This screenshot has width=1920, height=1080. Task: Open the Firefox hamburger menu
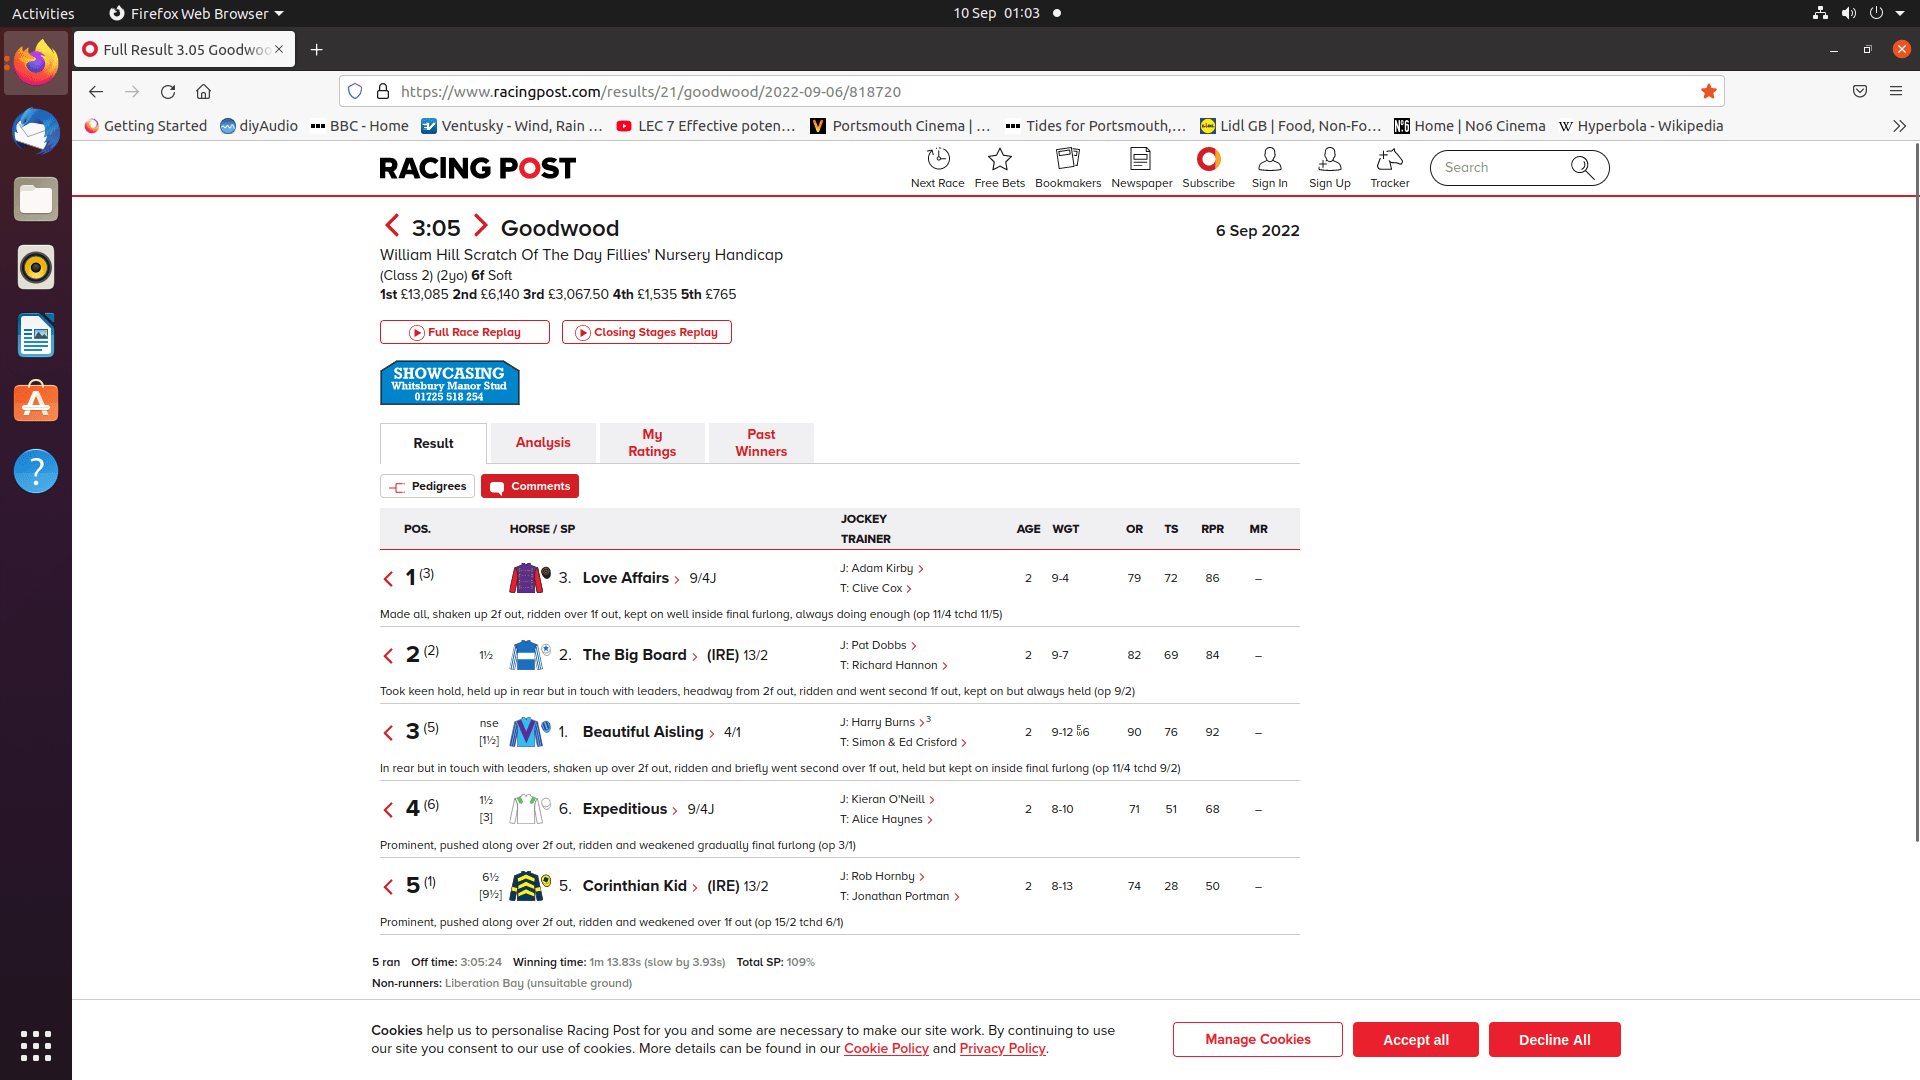[x=1895, y=91]
